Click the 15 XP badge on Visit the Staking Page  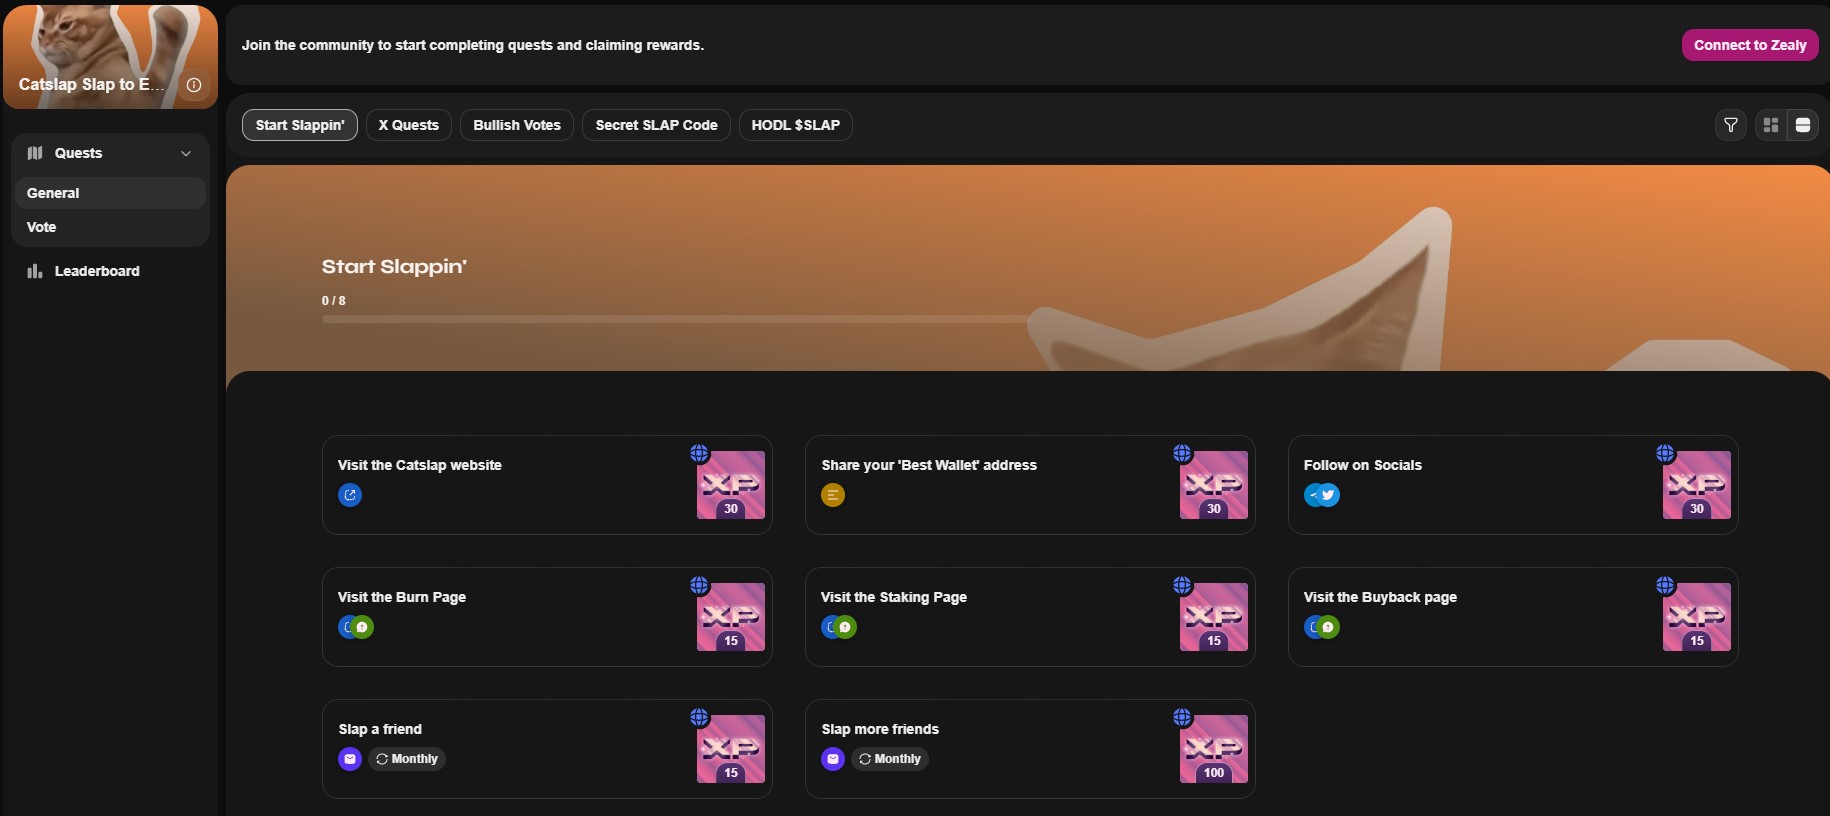coord(1214,617)
